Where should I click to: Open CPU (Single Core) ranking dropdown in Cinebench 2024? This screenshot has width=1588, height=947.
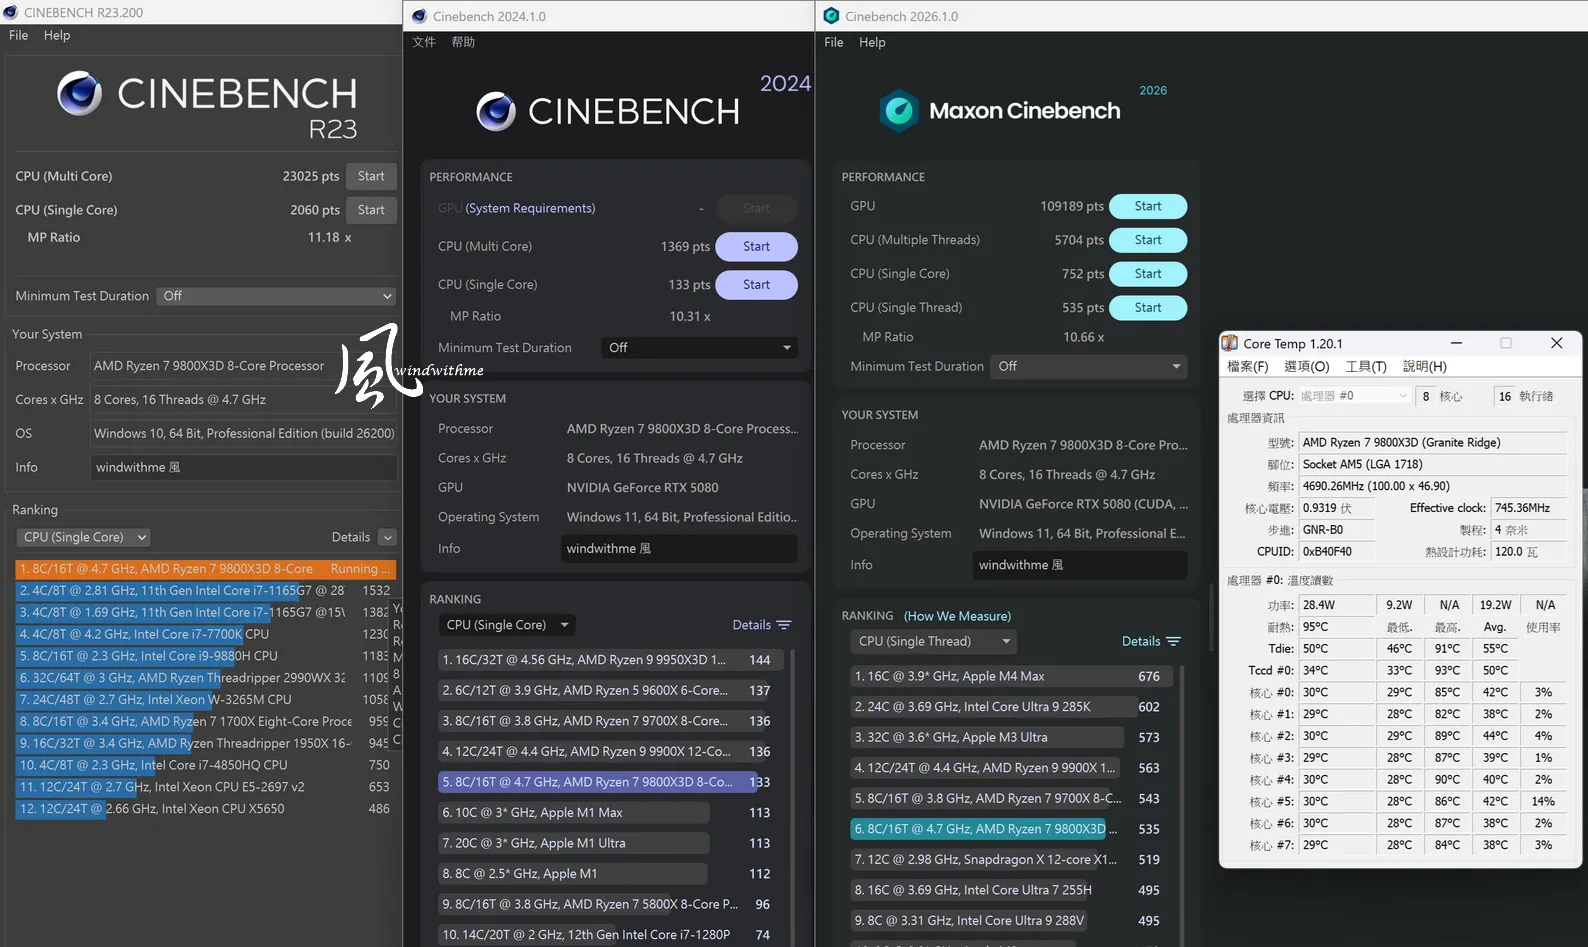point(508,625)
